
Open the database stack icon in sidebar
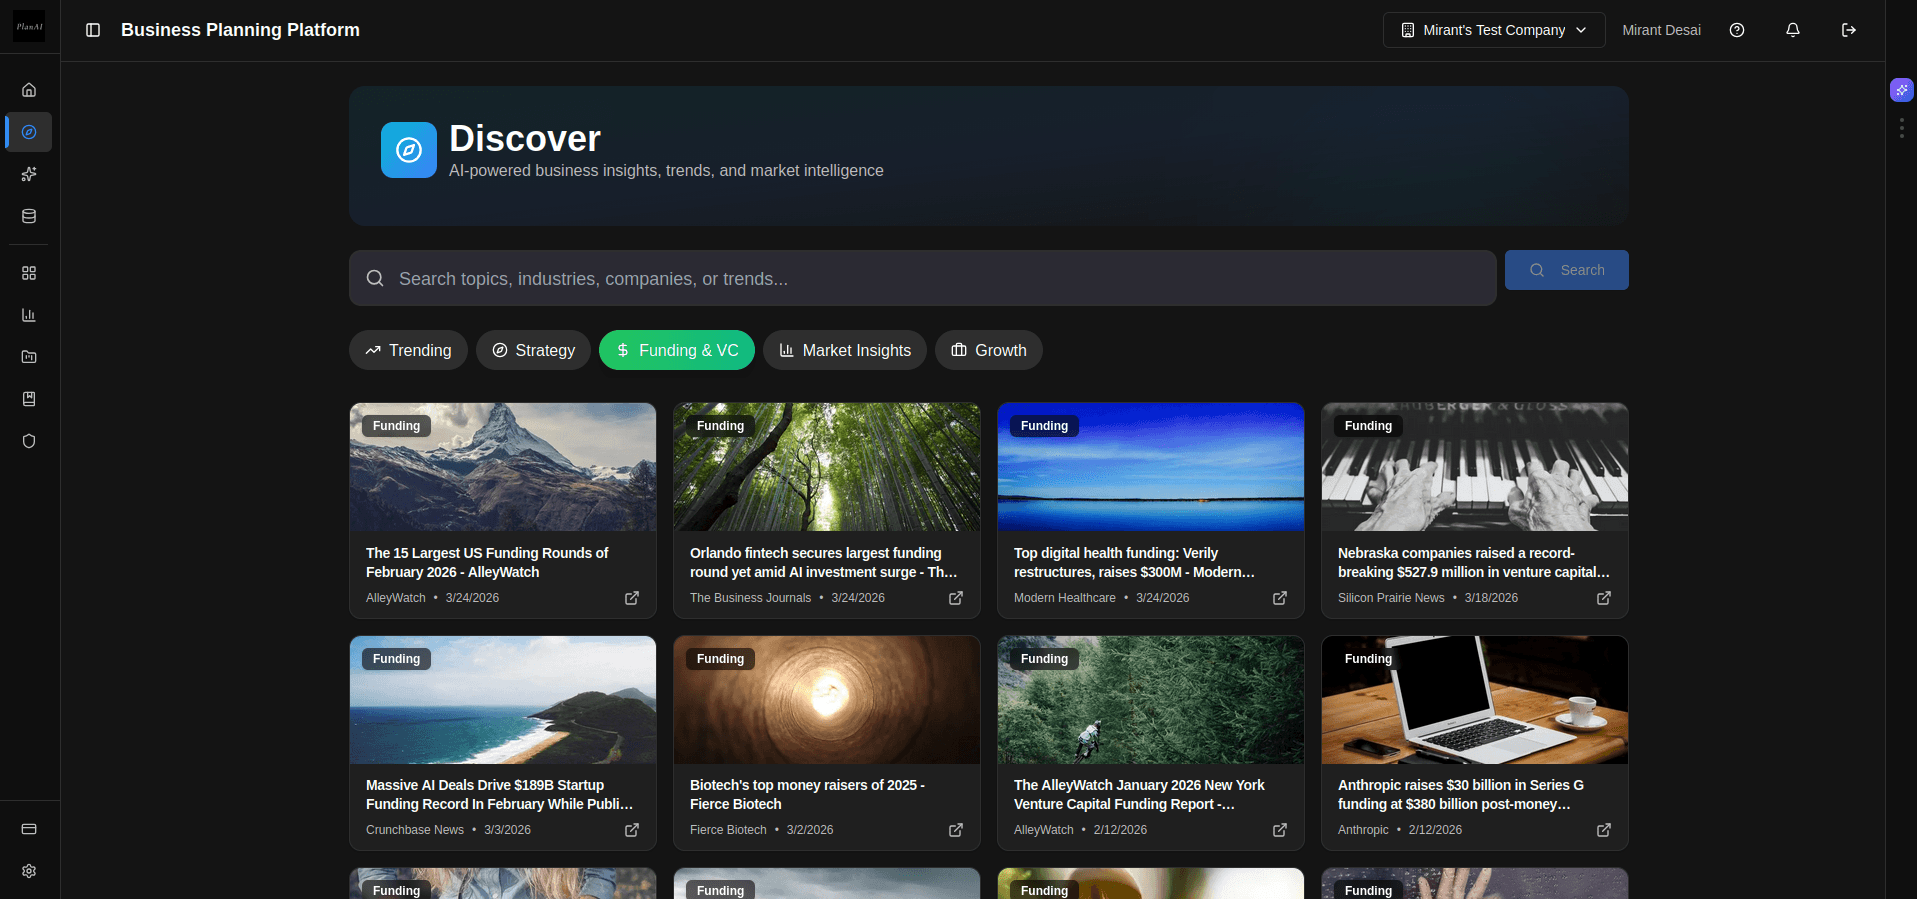click(x=29, y=216)
